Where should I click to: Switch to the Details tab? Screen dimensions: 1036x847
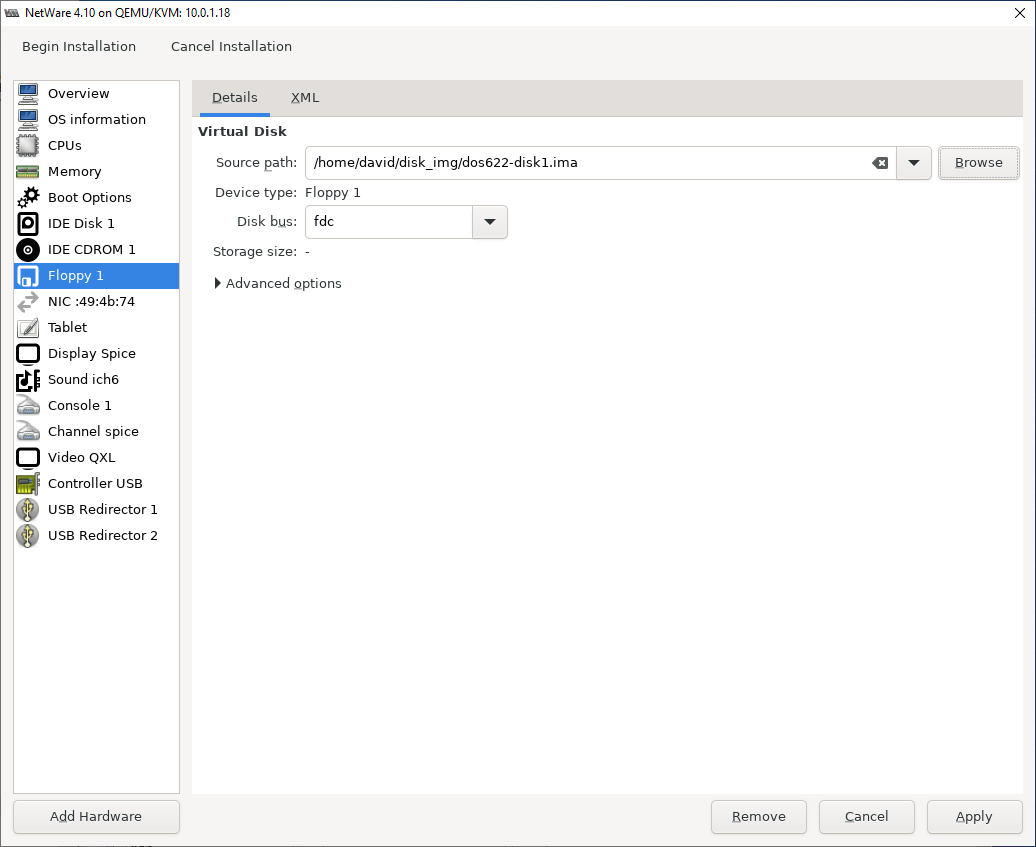coord(235,98)
